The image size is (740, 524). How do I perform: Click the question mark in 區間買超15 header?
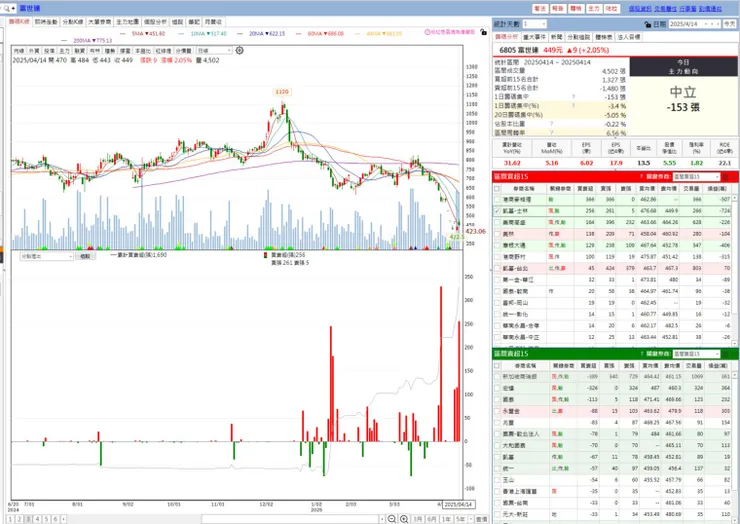point(641,177)
